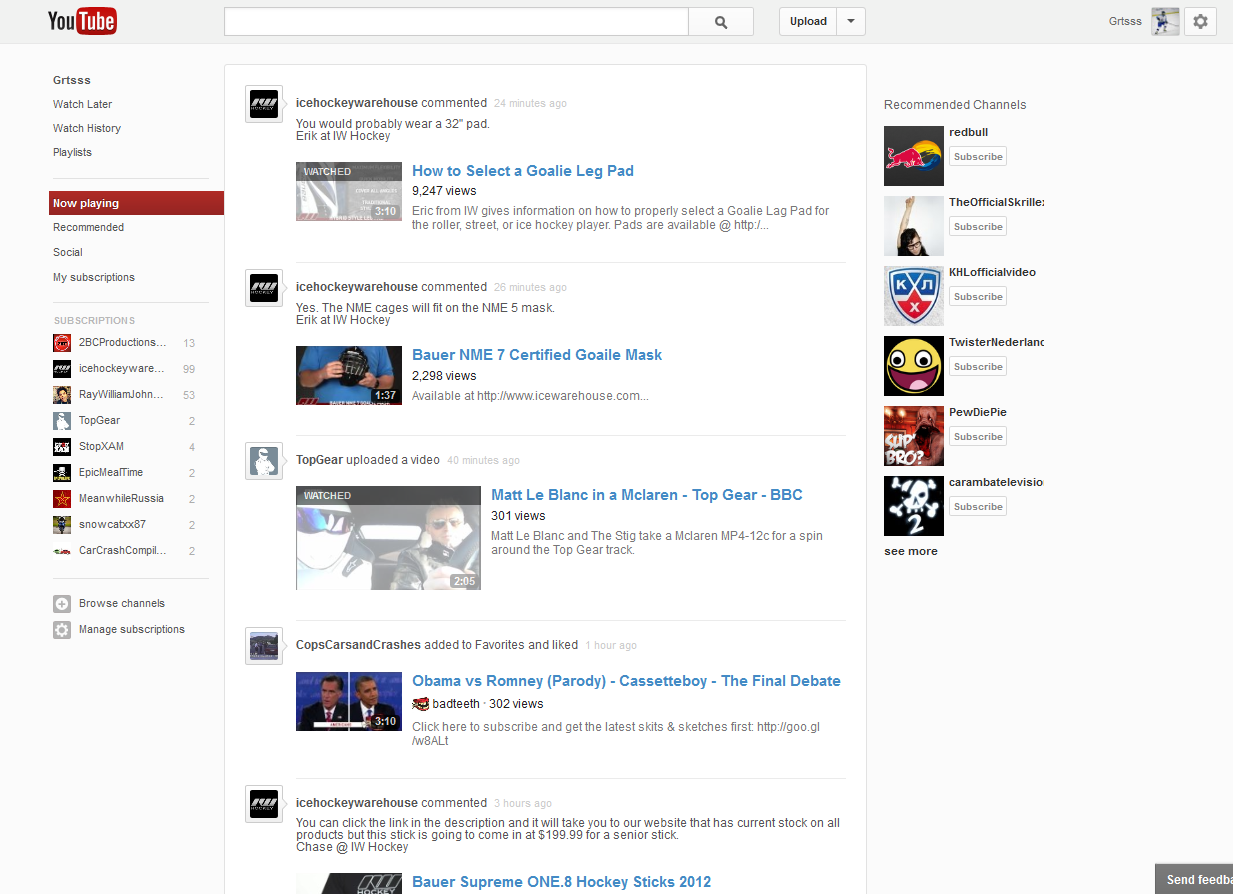Click the StopXAM channel icon

62,447
